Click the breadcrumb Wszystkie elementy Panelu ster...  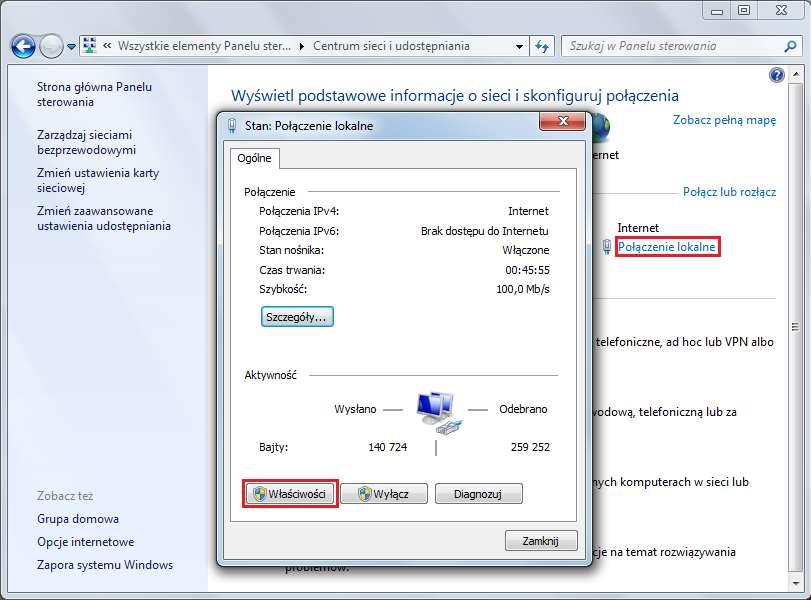tap(204, 46)
